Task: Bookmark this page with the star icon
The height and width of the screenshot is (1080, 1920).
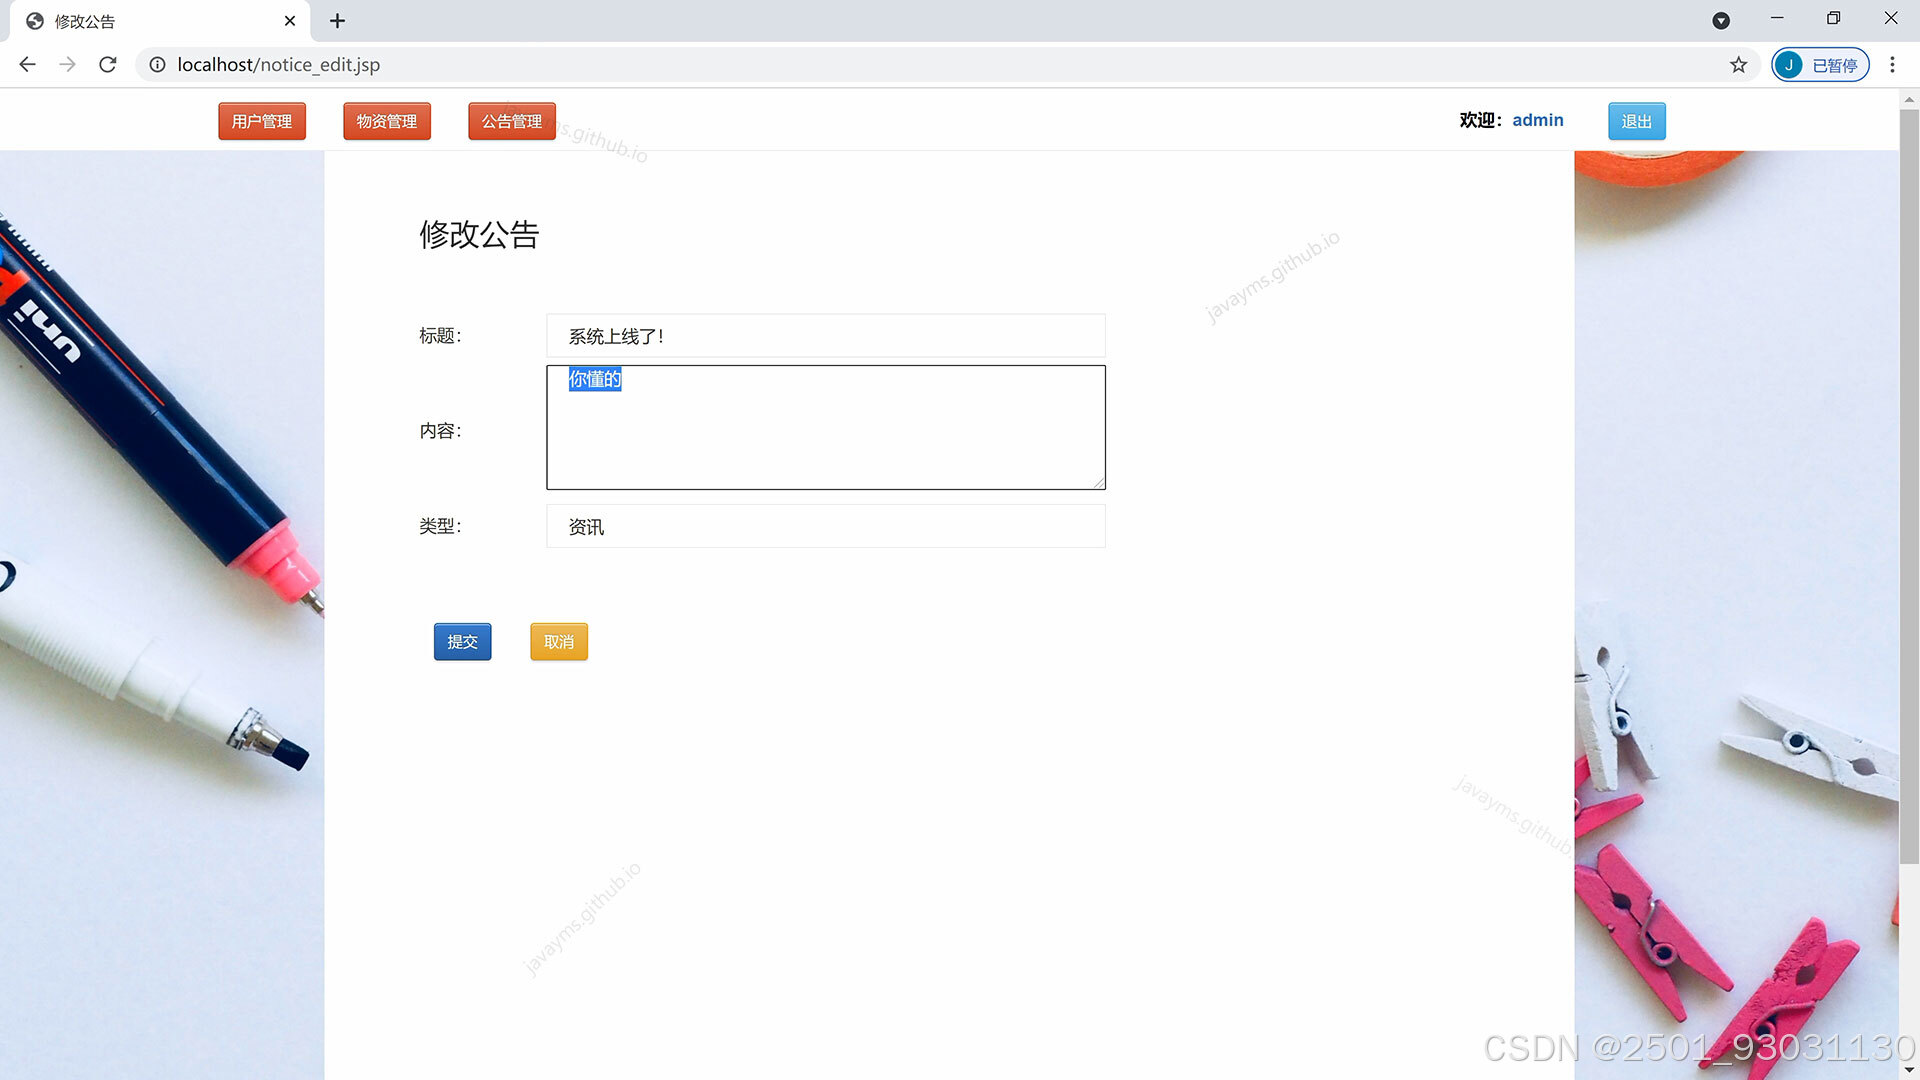Action: [1739, 64]
